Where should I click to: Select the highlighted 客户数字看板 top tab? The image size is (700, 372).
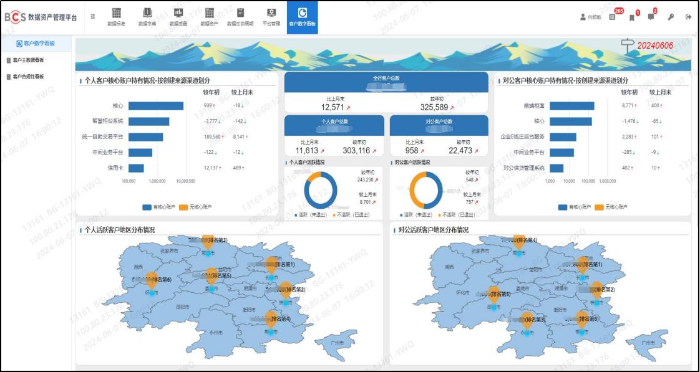[x=302, y=17]
